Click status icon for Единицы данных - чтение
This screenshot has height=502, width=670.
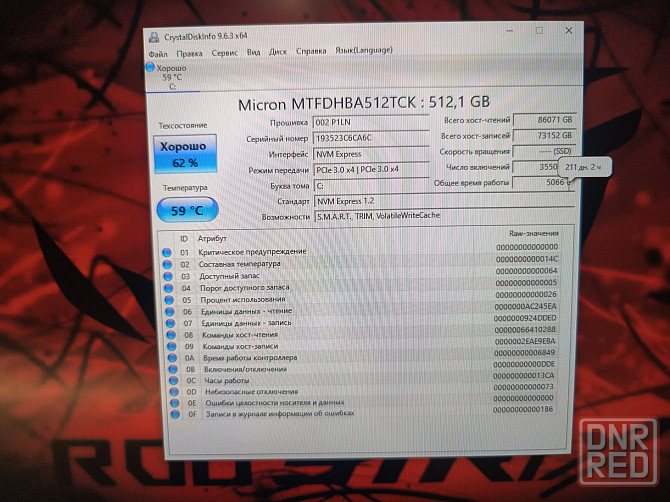coord(170,312)
